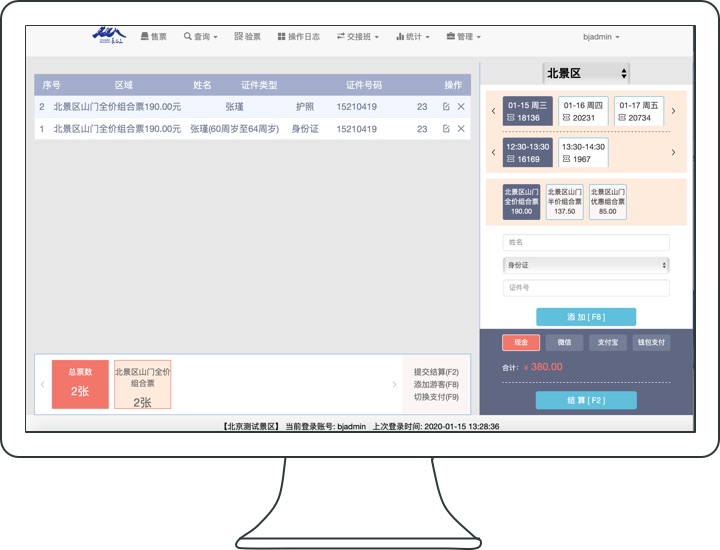720x550 pixels.
Task: Show earlier time slots with left arrow
Action: point(493,152)
